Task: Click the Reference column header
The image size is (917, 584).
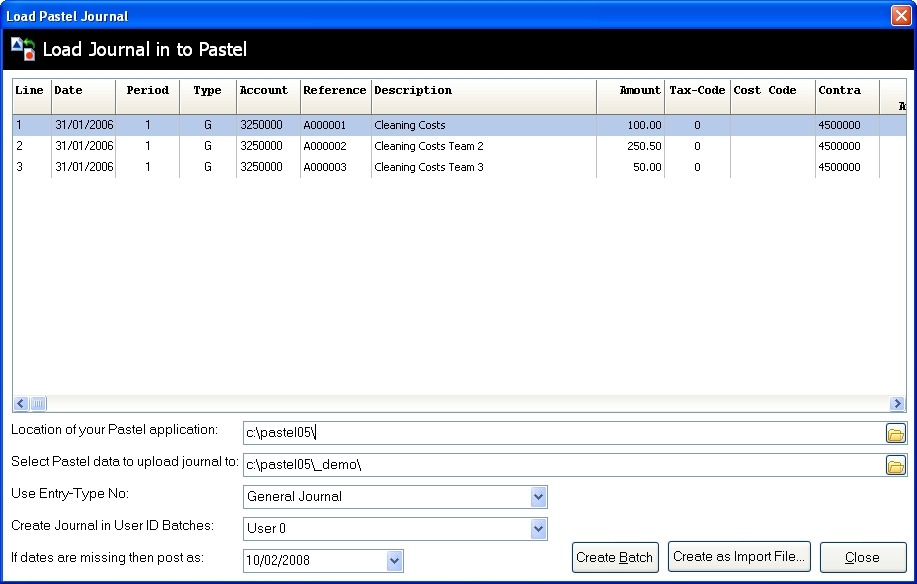Action: [x=336, y=96]
